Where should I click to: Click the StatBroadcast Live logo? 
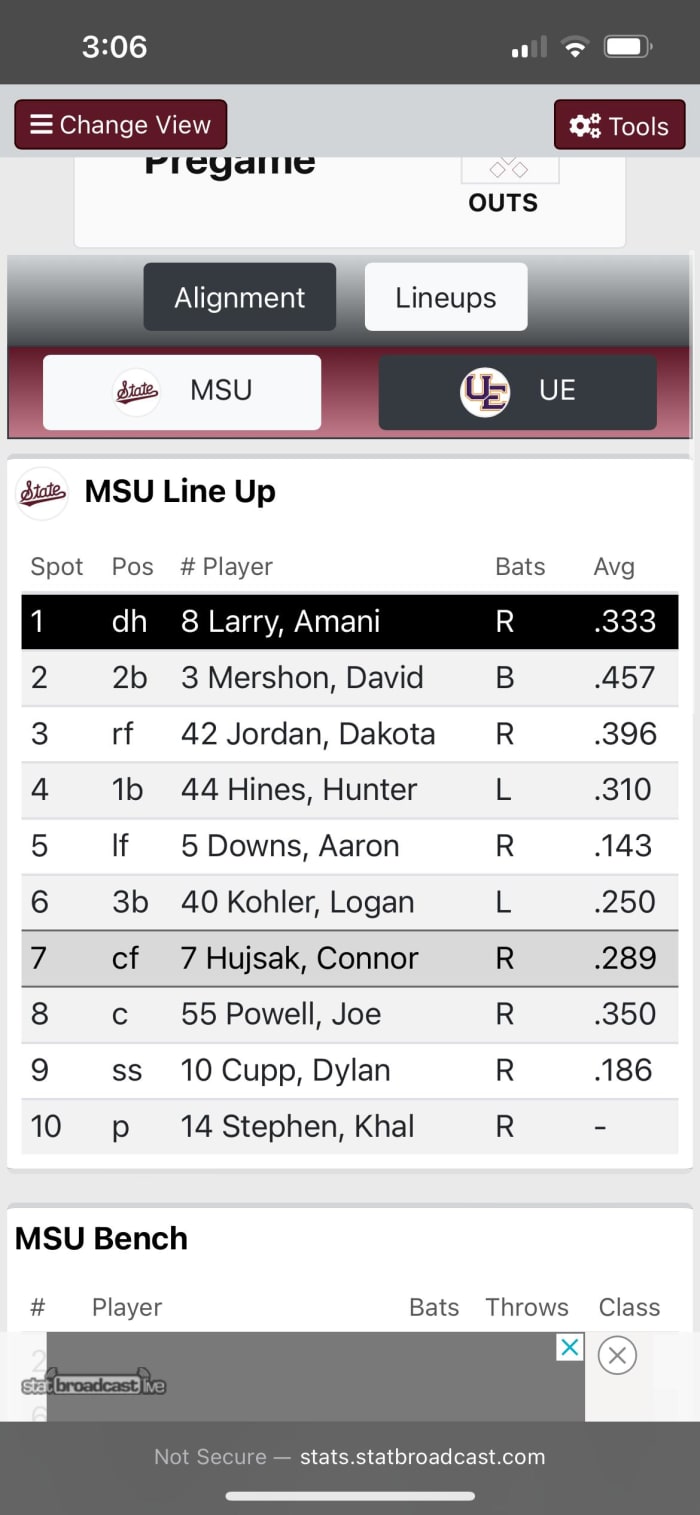pyautogui.click(x=93, y=1384)
